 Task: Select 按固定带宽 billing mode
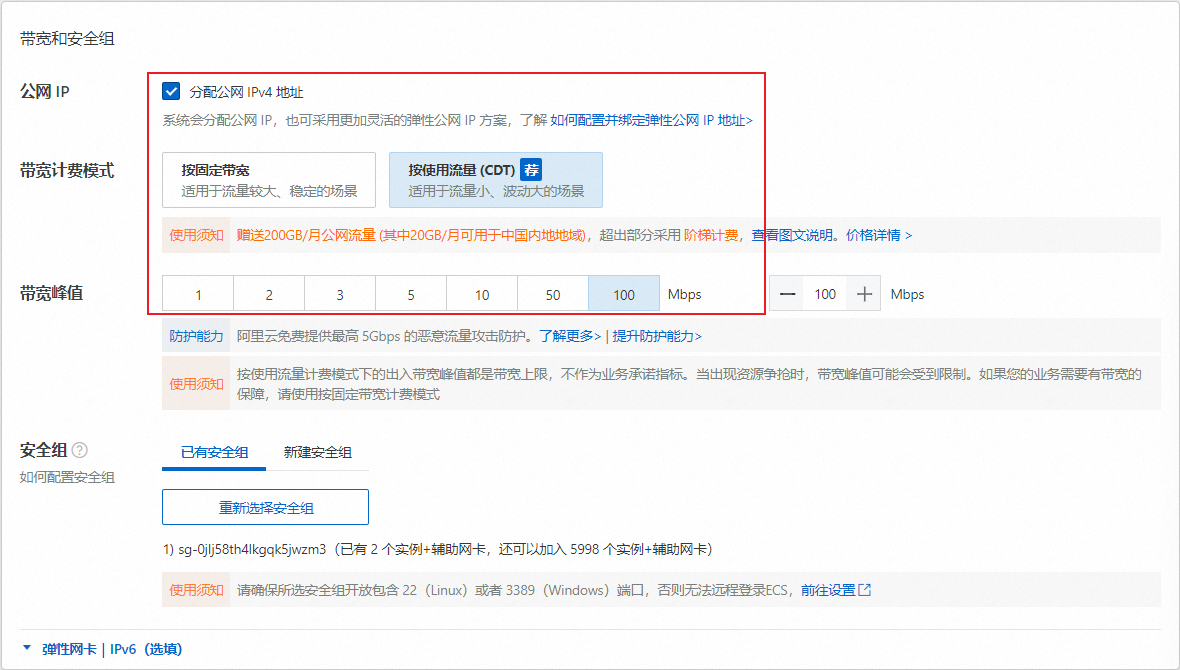tap(268, 180)
